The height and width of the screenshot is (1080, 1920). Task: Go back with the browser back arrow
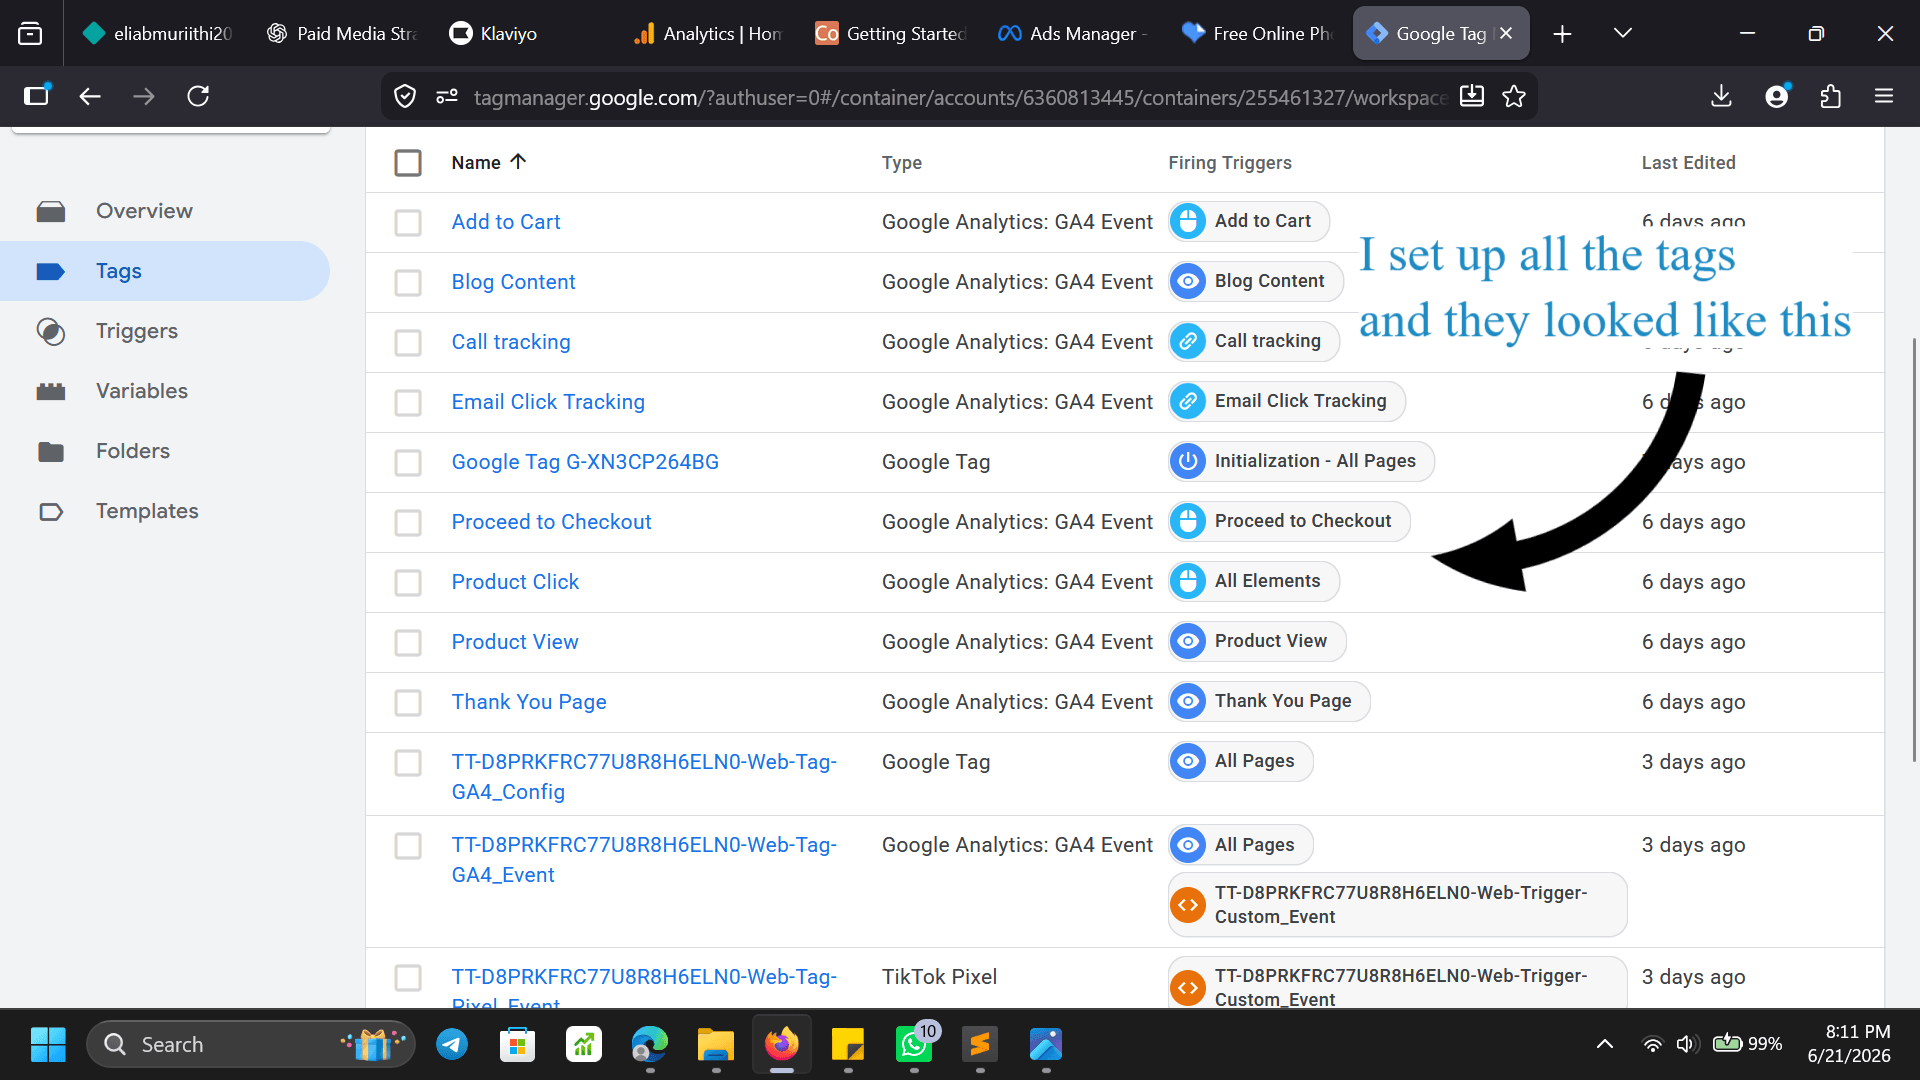(x=90, y=96)
